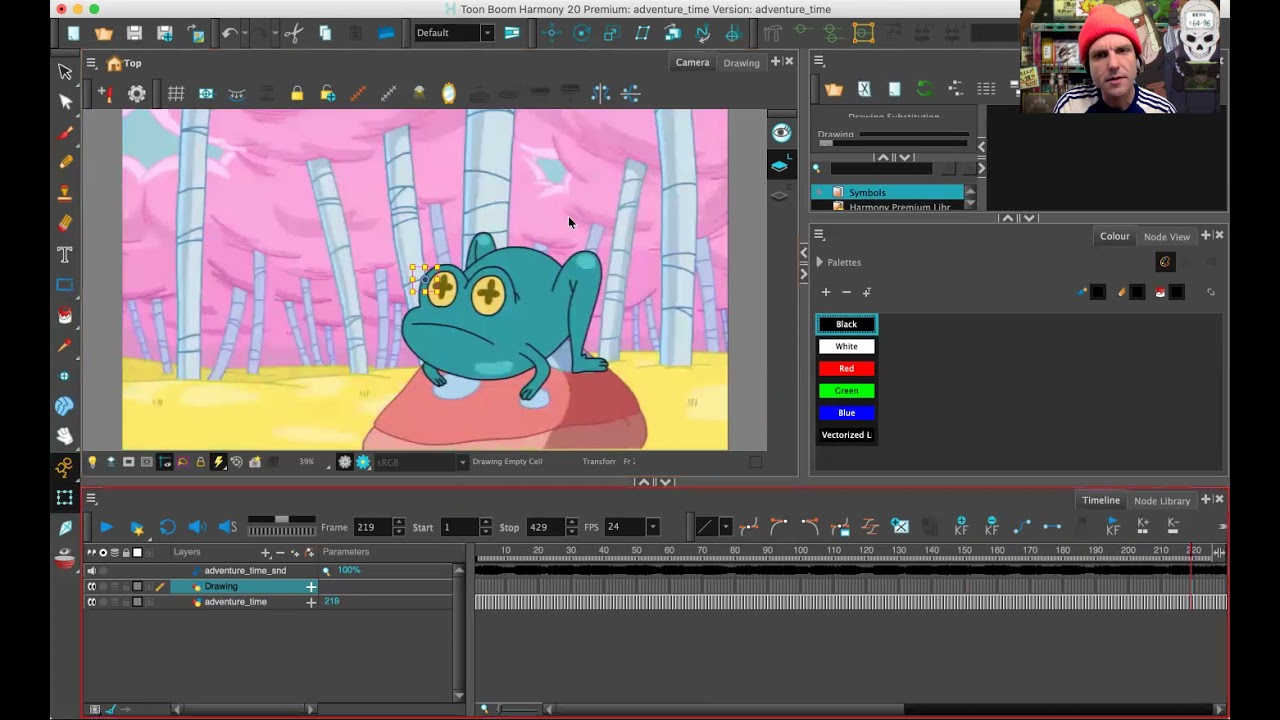1280x720 pixels.
Task: Select the Pencil tool
Action: coord(65,162)
